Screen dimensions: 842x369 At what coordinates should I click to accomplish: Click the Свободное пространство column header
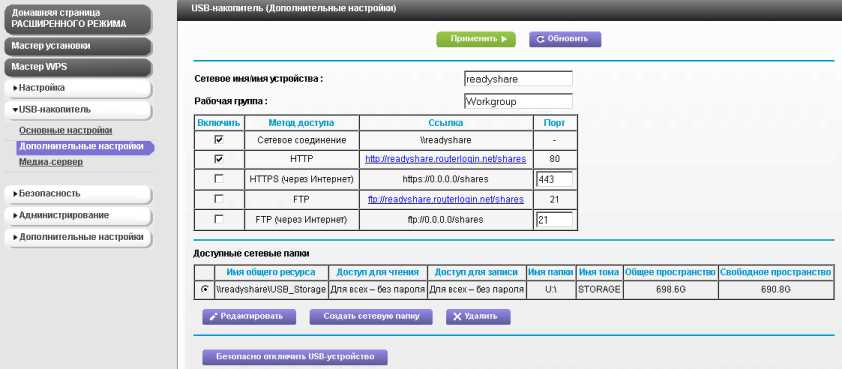point(776,272)
